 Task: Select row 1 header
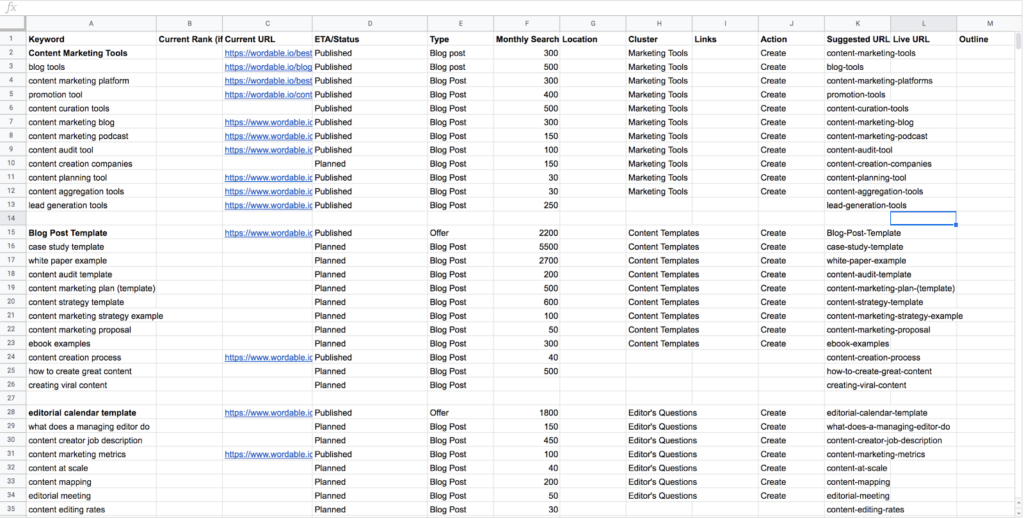point(12,39)
